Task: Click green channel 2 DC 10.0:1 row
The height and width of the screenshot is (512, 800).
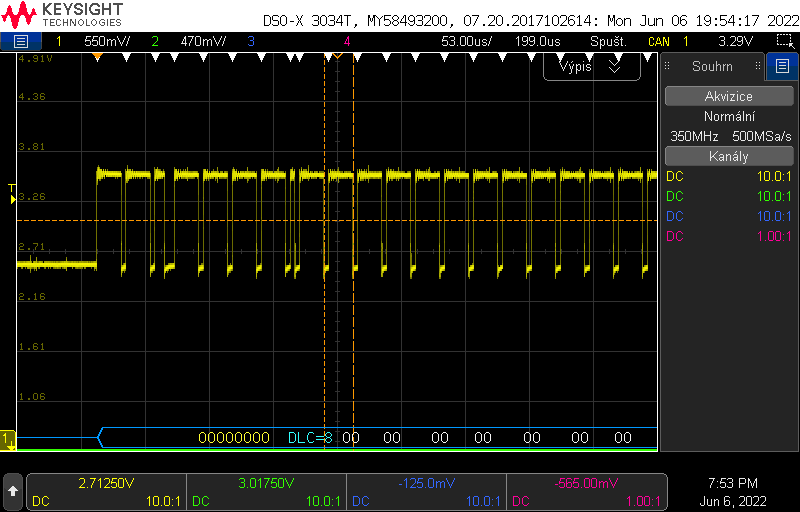Action: pyautogui.click(x=729, y=196)
